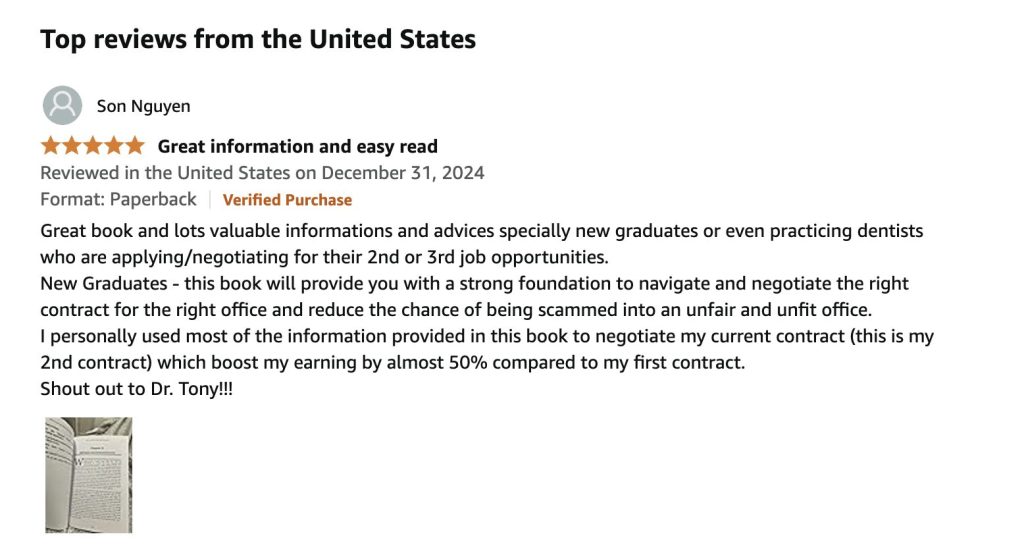Image resolution: width=1024 pixels, height=553 pixels.
Task: Click Son Nguyen's gray profile avatar
Action: coord(62,106)
